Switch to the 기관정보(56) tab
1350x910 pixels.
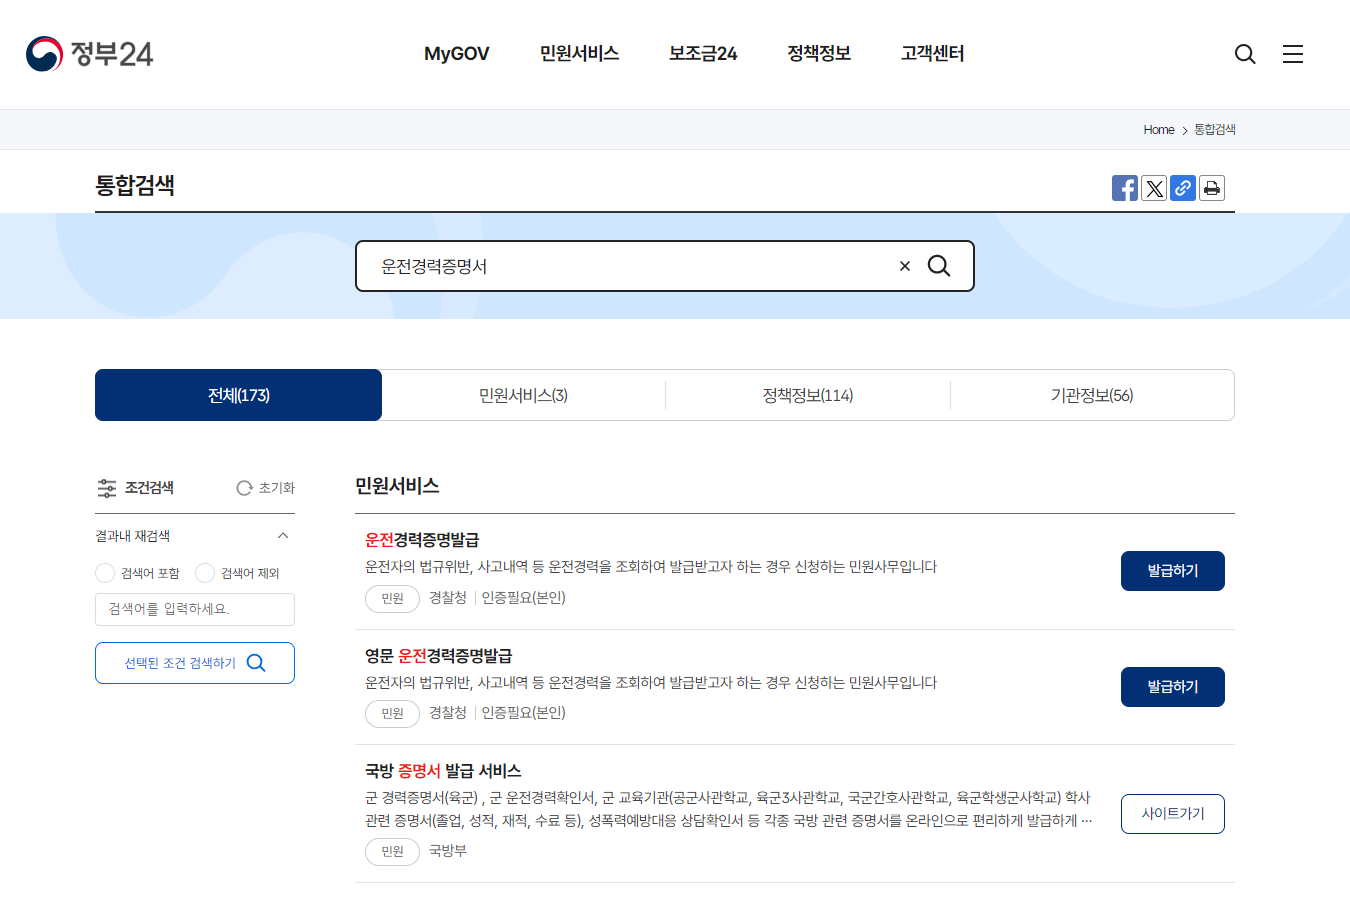point(1092,394)
